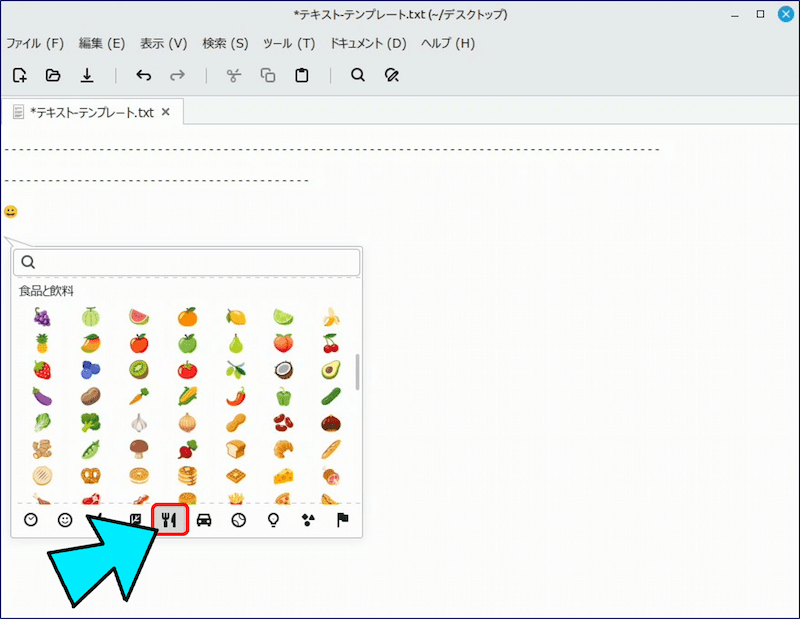Screen dimensions: 800x626
Task: Expand the 編集 (E) menu
Action: coord(101,43)
